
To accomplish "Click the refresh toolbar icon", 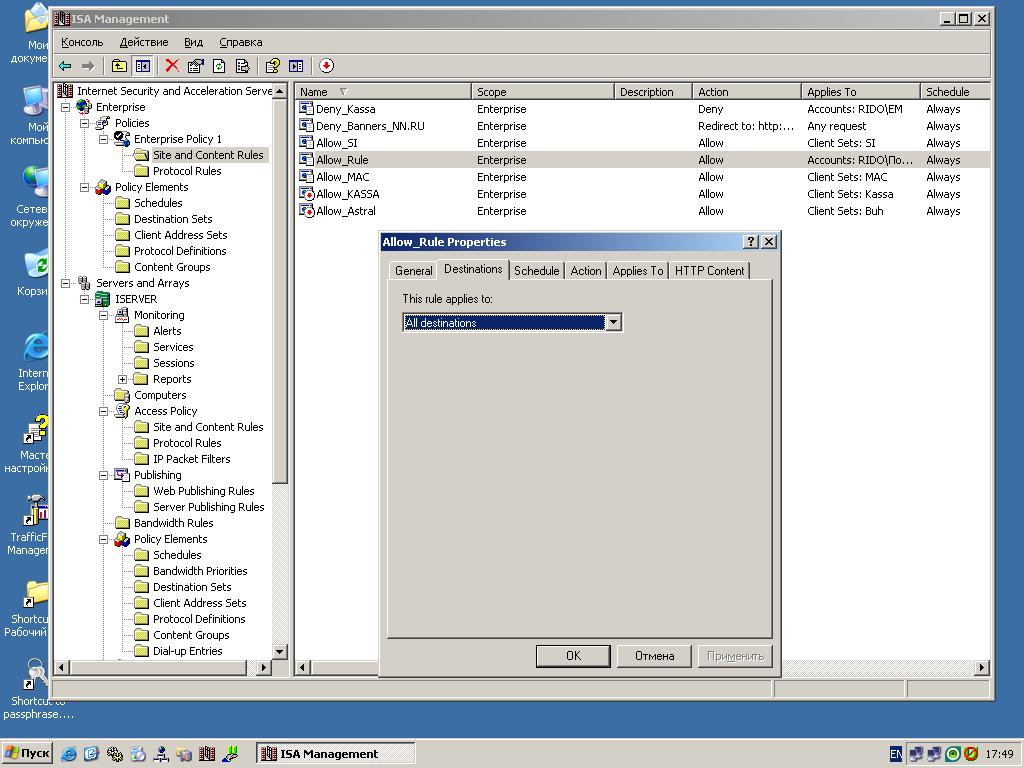I will [219, 65].
